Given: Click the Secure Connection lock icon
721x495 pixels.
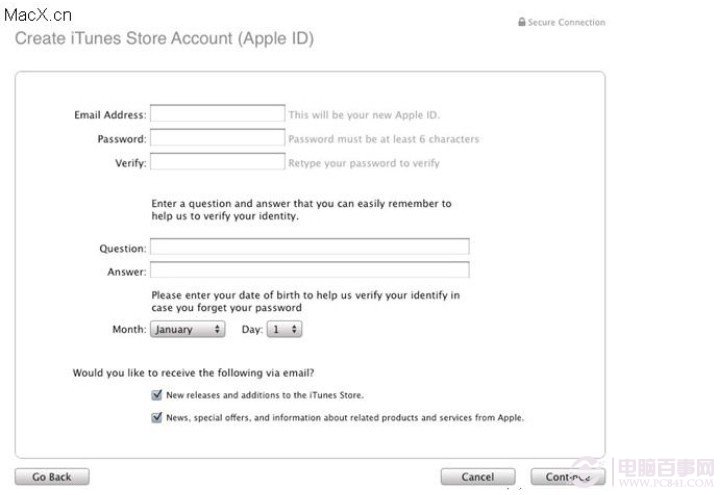Looking at the screenshot, I should point(521,22).
